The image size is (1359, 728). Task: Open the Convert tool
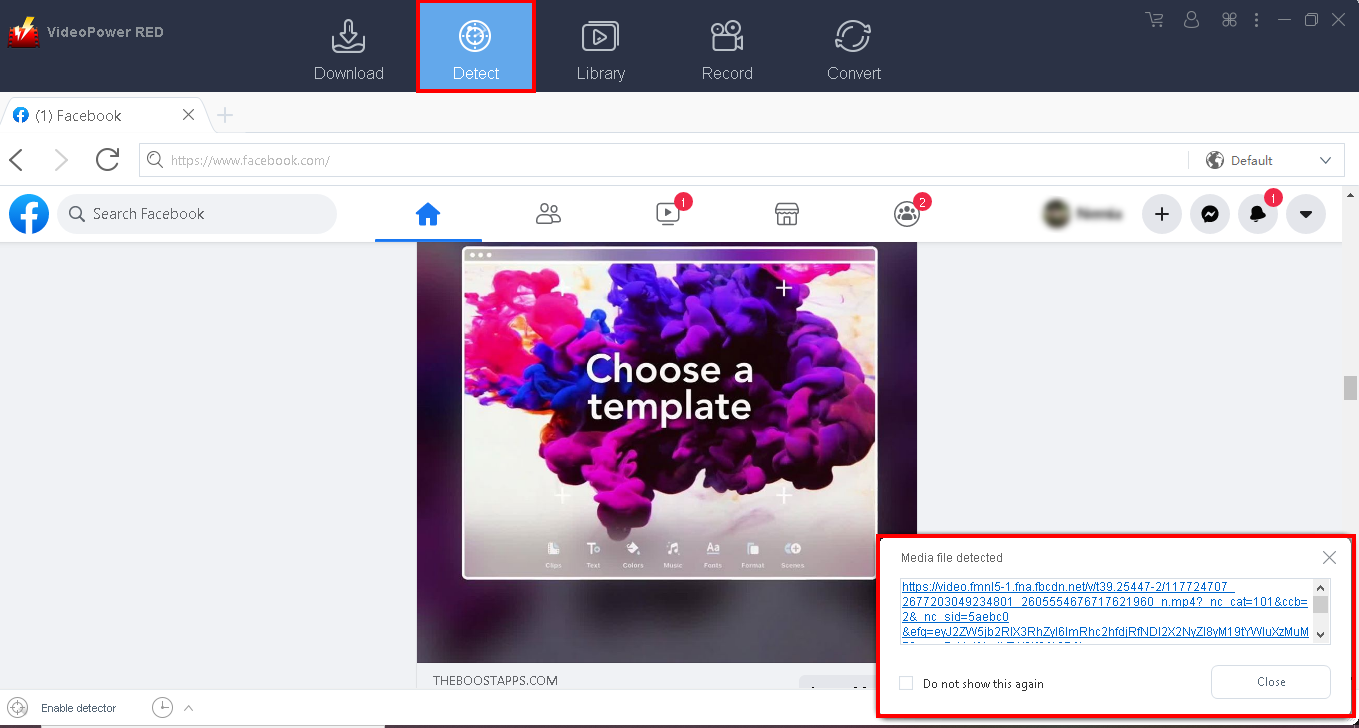coord(853,46)
